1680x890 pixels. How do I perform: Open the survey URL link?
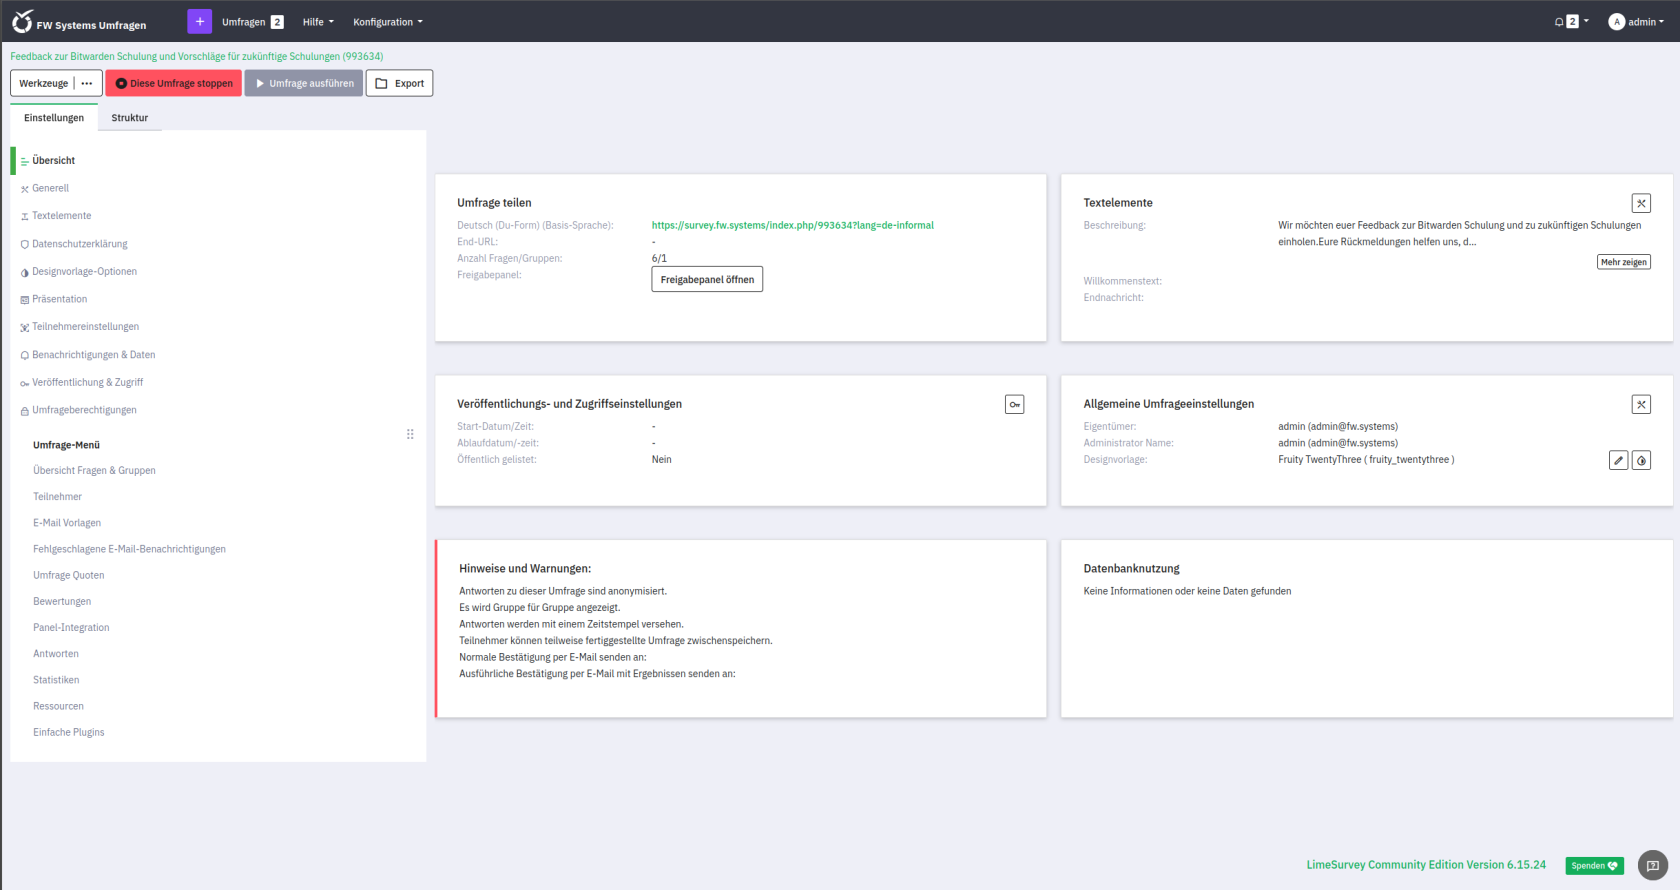[792, 225]
